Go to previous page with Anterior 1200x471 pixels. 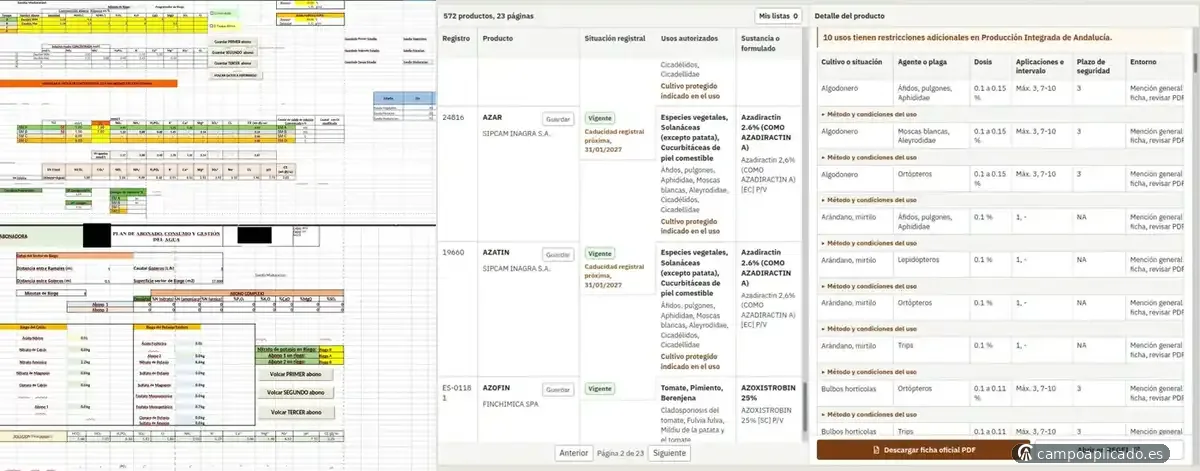(574, 453)
